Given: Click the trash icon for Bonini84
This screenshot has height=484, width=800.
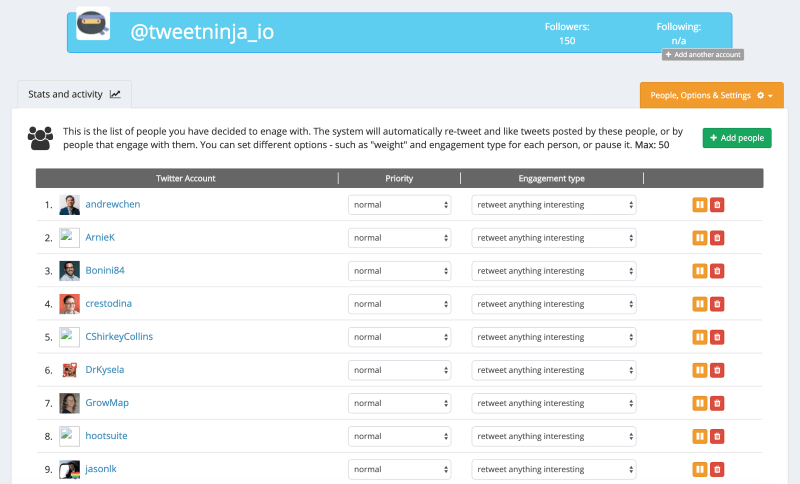Looking at the screenshot, I should (717, 271).
